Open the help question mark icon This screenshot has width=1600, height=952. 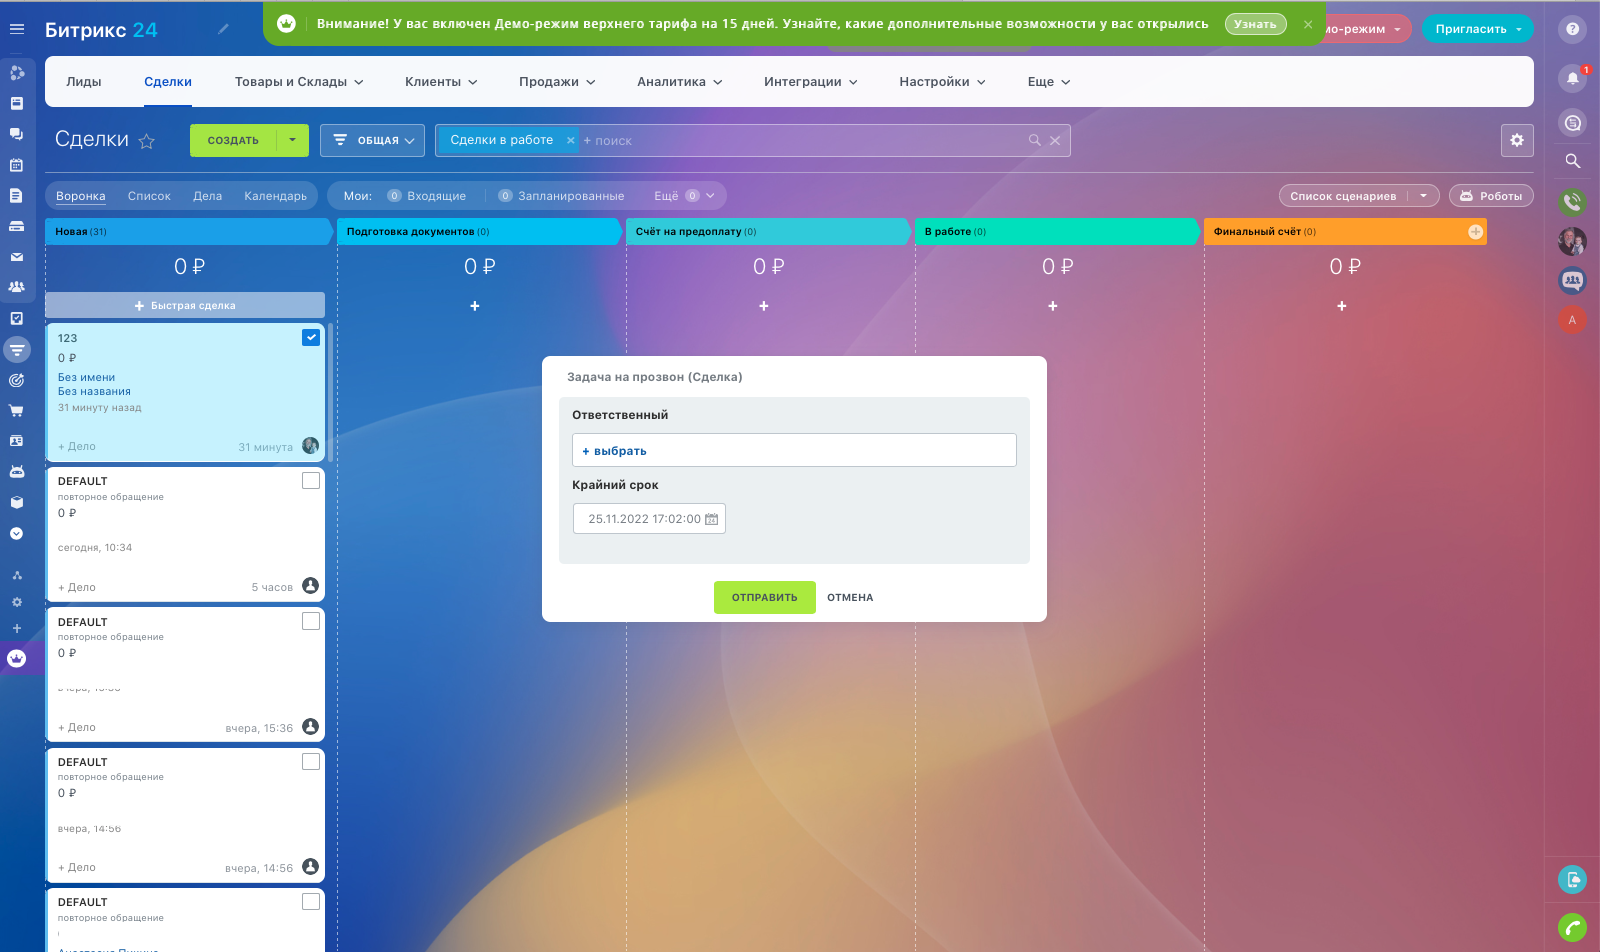tap(1572, 29)
